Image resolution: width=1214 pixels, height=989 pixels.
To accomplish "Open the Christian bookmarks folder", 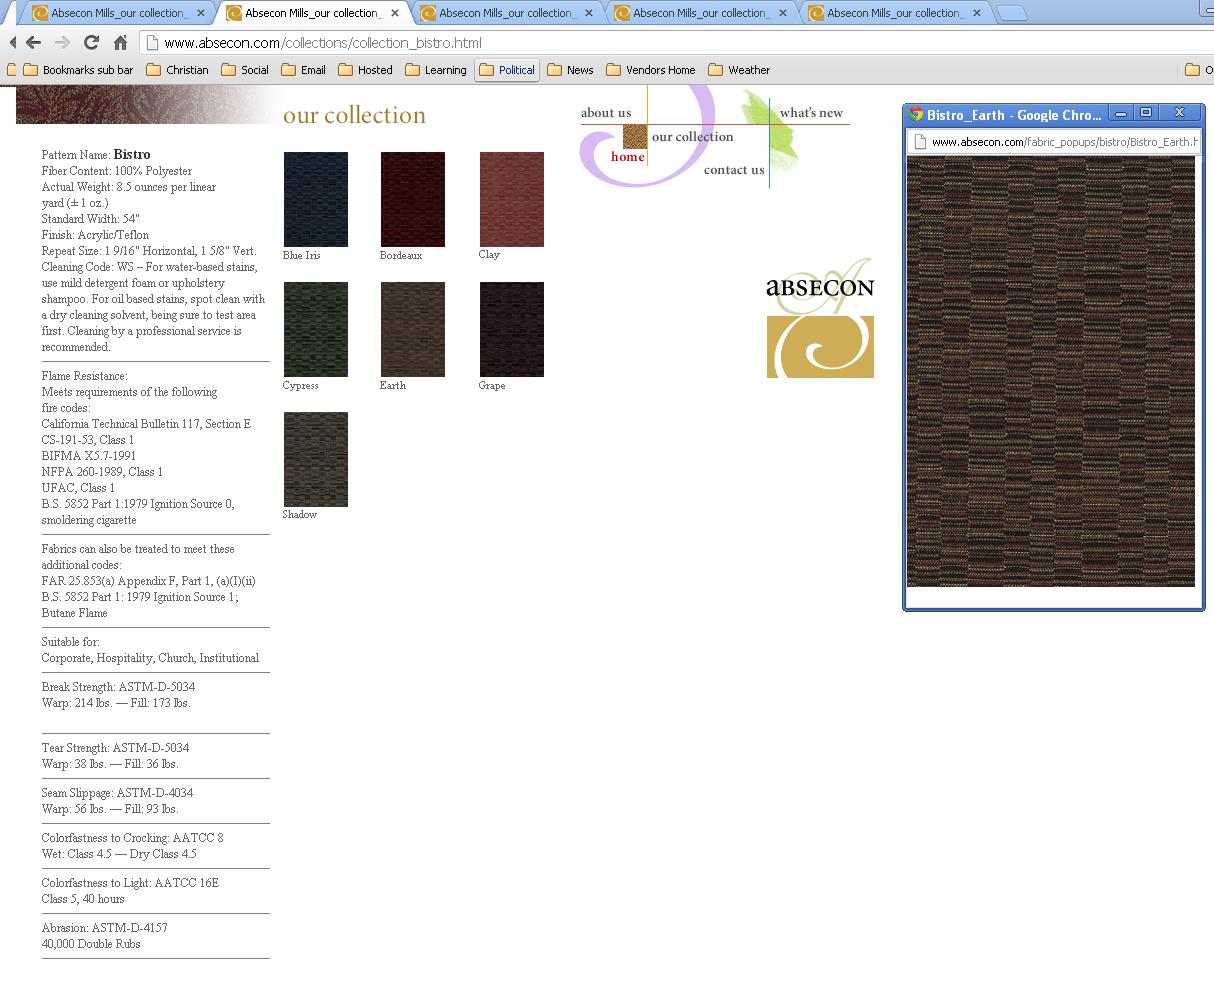I will tap(177, 70).
